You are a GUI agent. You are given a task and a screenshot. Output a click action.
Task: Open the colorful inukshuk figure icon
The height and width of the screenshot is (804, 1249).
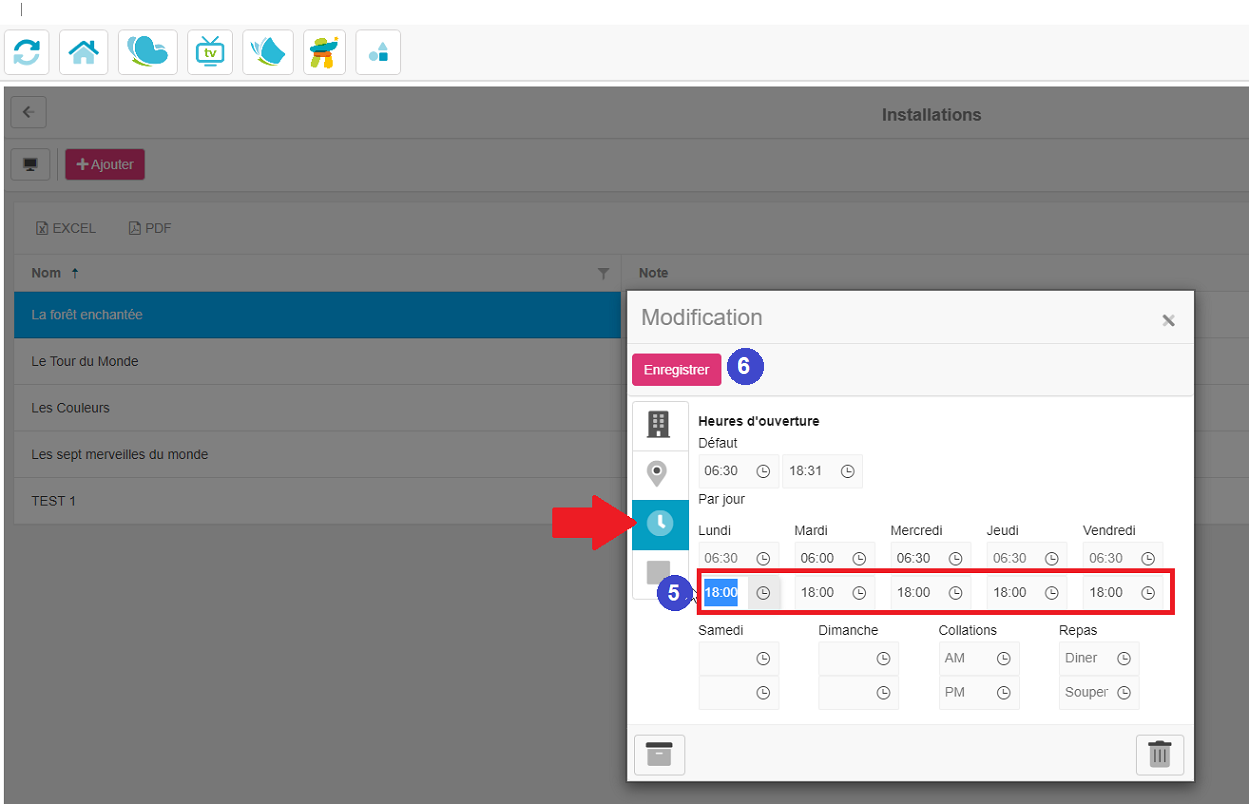click(x=324, y=52)
